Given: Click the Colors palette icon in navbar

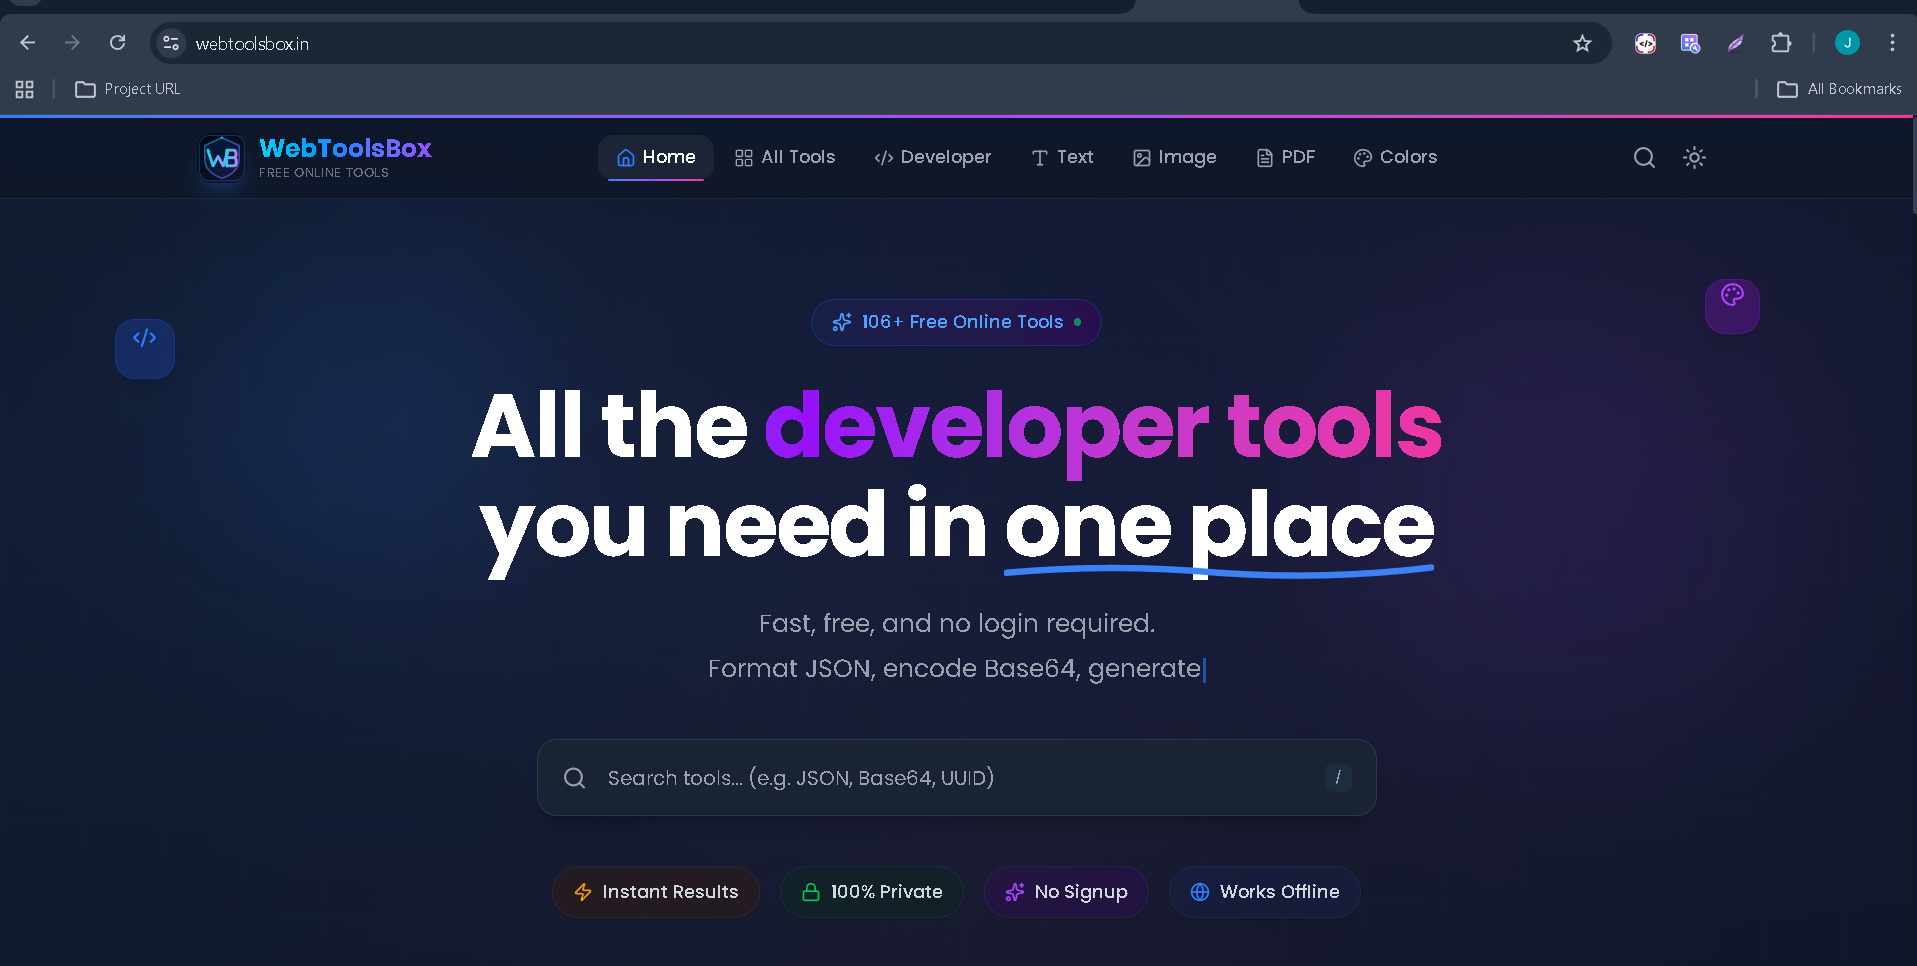Looking at the screenshot, I should (1361, 157).
